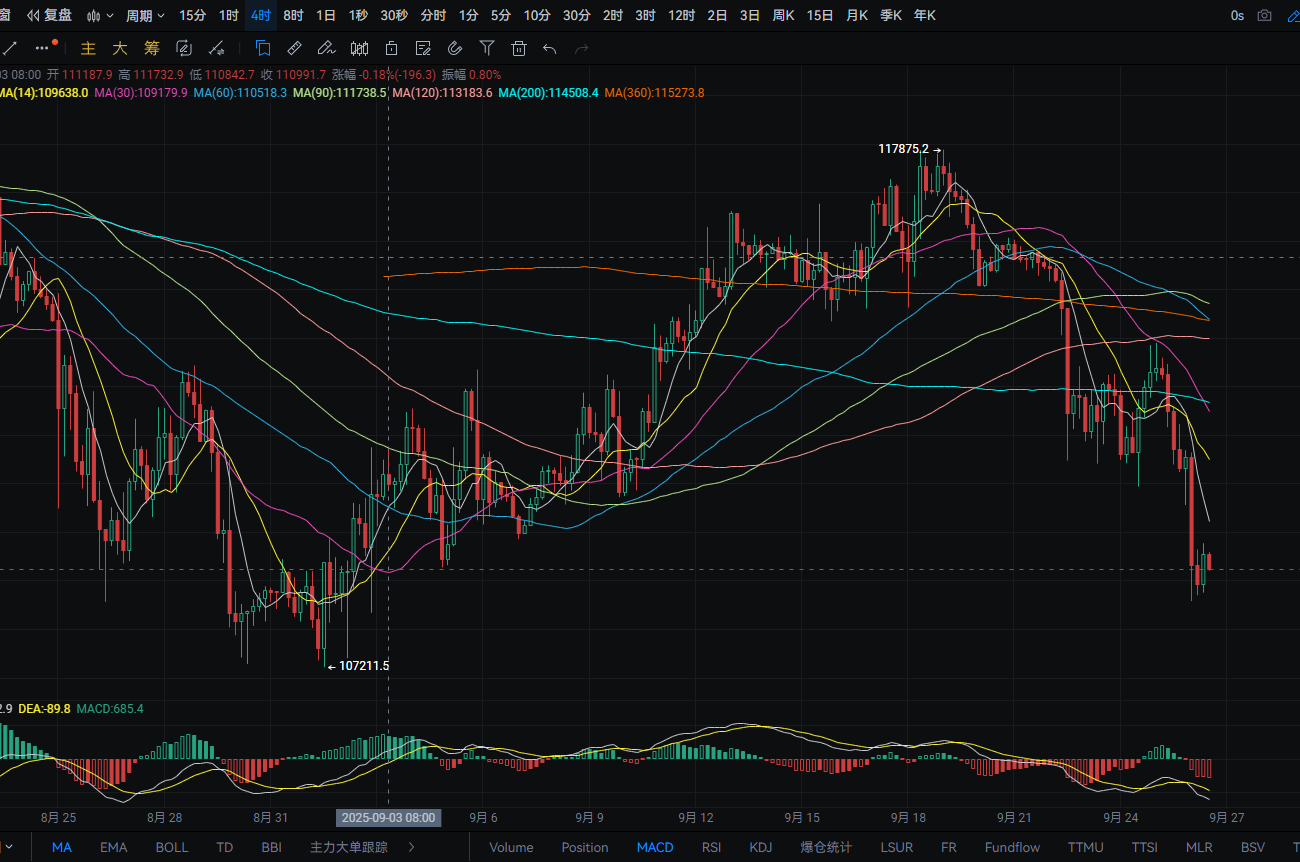
Task: Click the MA(30) indicator label
Action: 141,92
